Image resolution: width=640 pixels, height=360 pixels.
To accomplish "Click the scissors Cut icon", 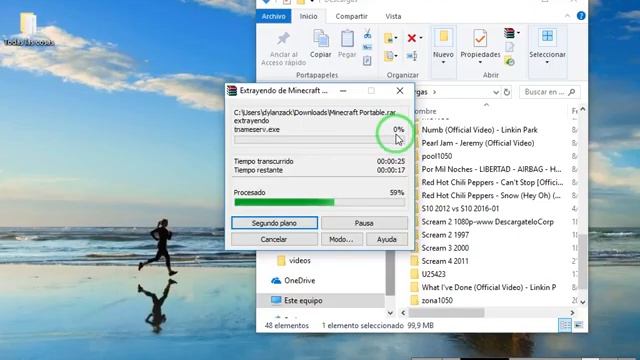I will coord(367,34).
